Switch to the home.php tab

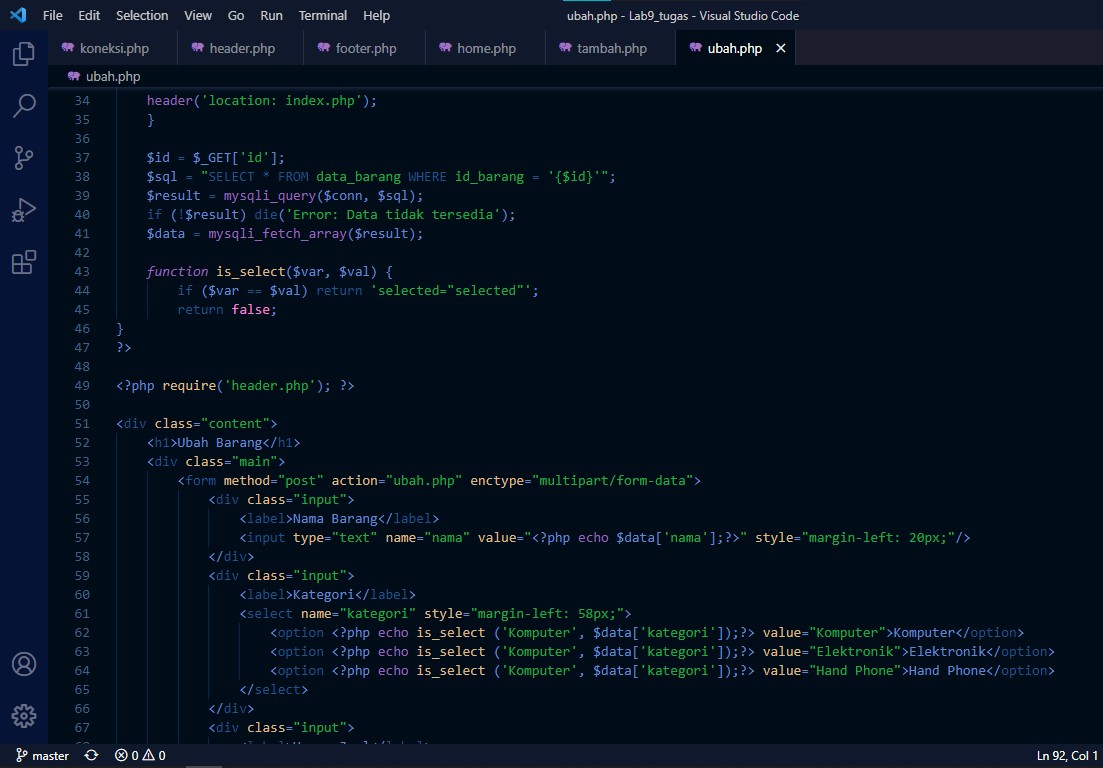[485, 49]
